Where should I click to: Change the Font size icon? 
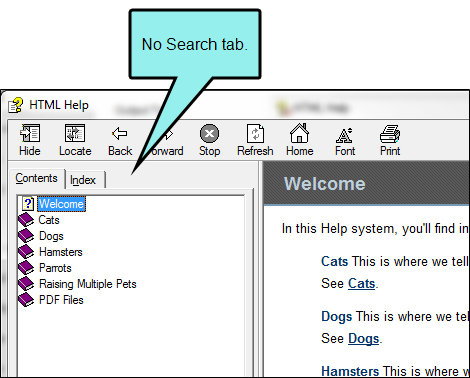pyautogui.click(x=344, y=135)
